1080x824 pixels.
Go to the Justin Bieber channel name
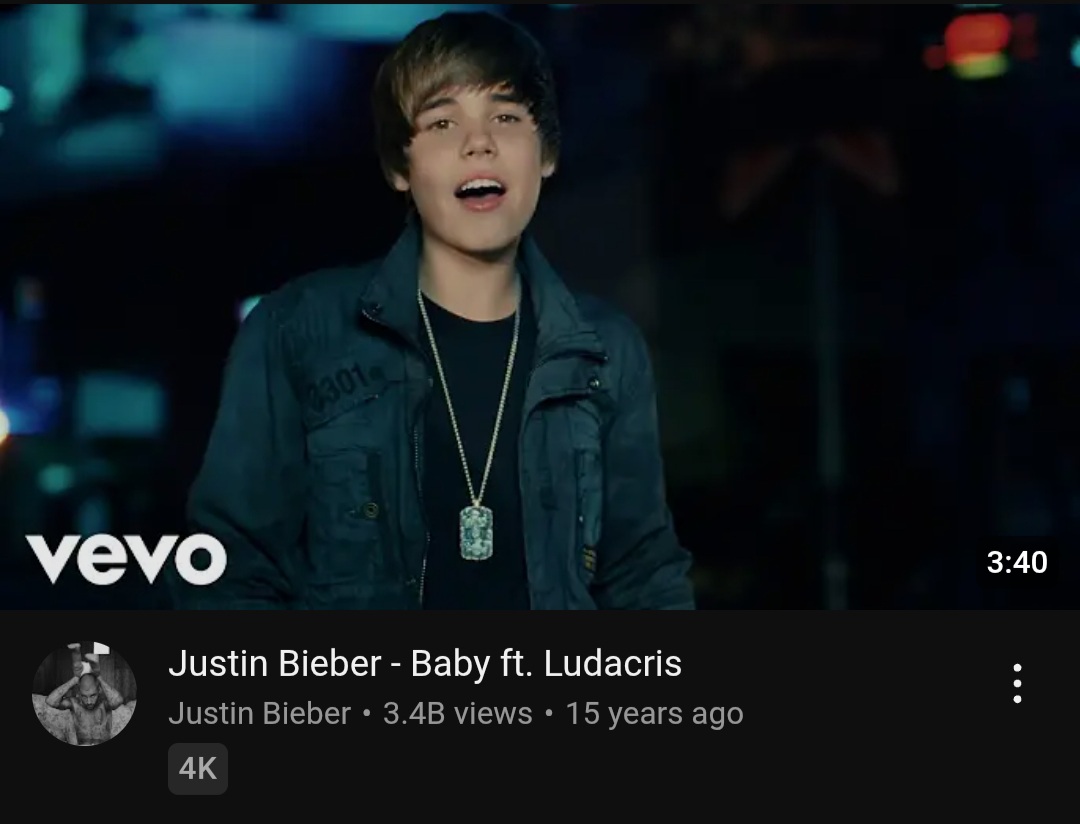pyautogui.click(x=260, y=714)
